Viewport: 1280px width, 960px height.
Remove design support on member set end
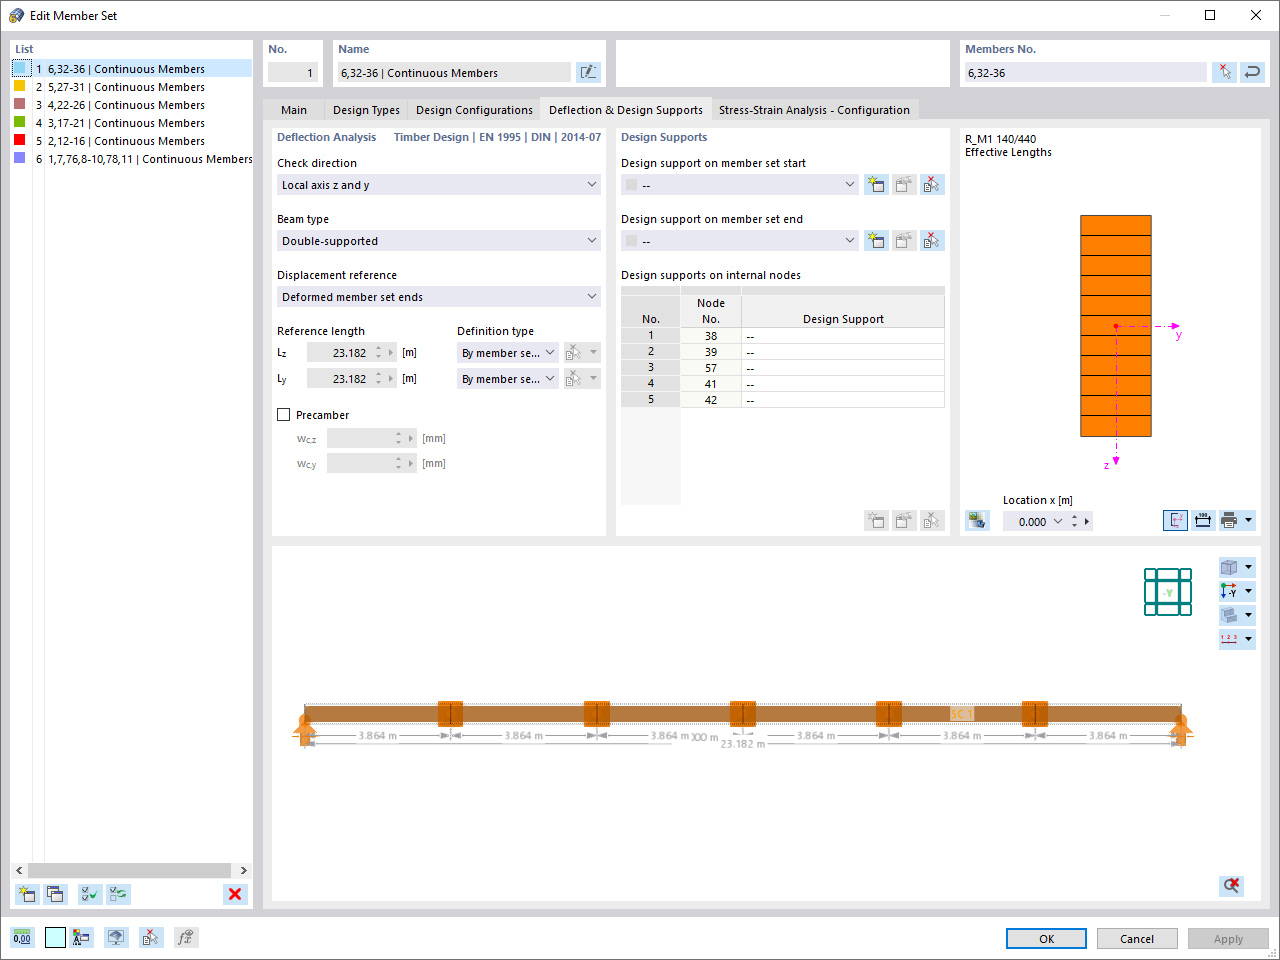(x=932, y=240)
